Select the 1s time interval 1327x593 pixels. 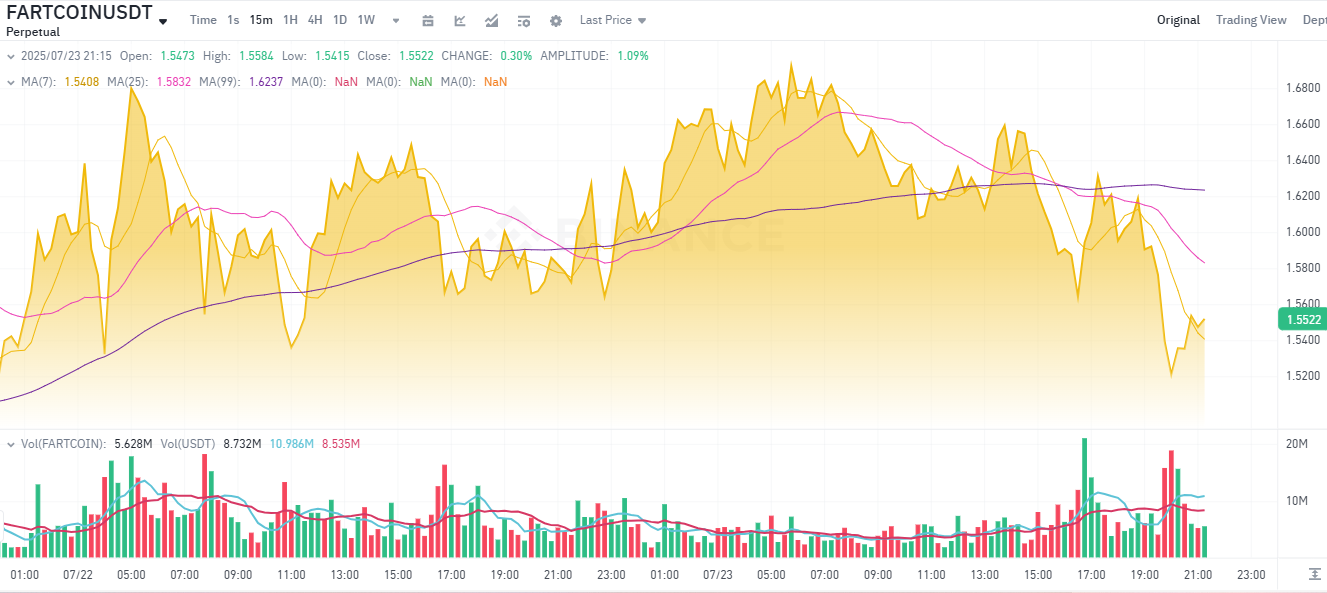click(233, 20)
